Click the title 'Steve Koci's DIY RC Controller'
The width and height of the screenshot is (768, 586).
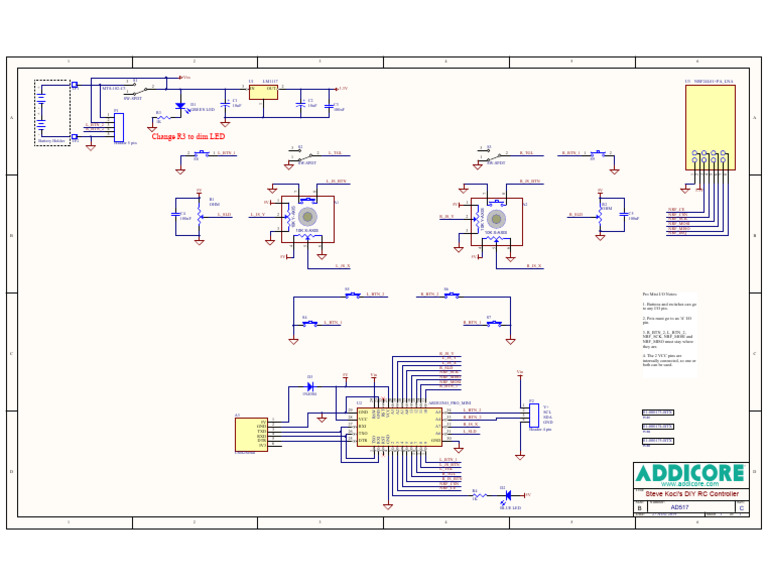[x=692, y=494]
